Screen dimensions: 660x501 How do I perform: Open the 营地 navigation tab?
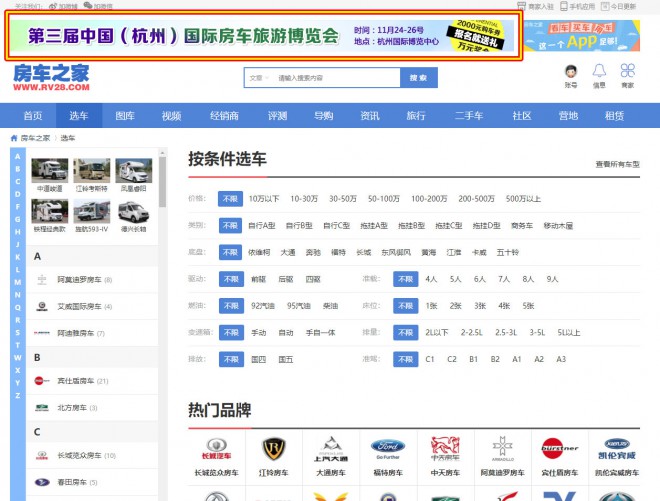click(x=568, y=116)
